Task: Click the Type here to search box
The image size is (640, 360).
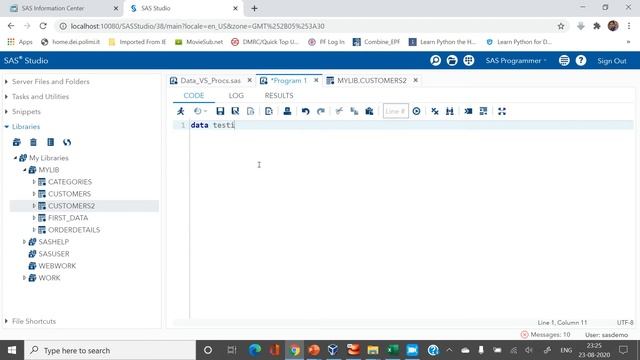Action: [110, 350]
